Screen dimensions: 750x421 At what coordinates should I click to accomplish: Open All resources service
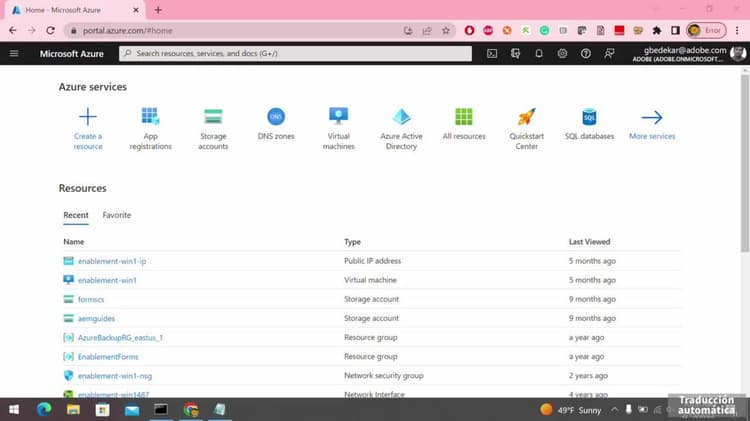(464, 124)
